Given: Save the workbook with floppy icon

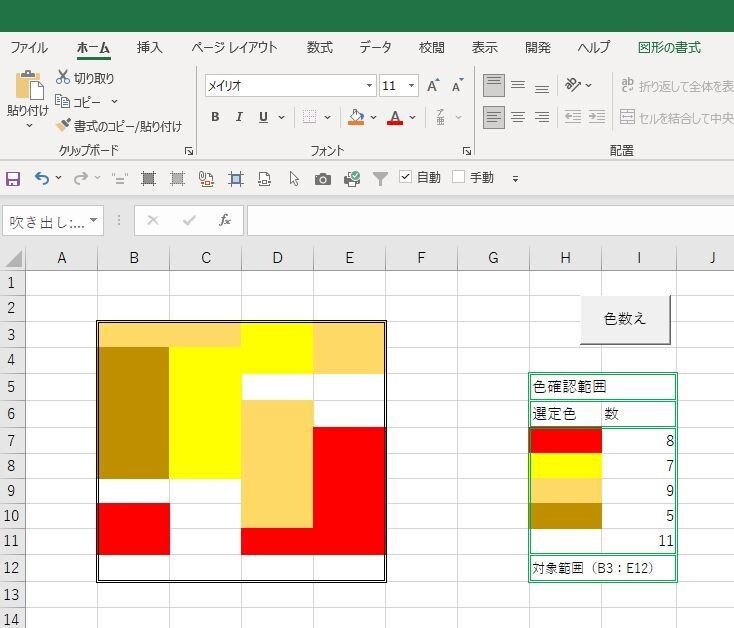Looking at the screenshot, I should (x=13, y=179).
